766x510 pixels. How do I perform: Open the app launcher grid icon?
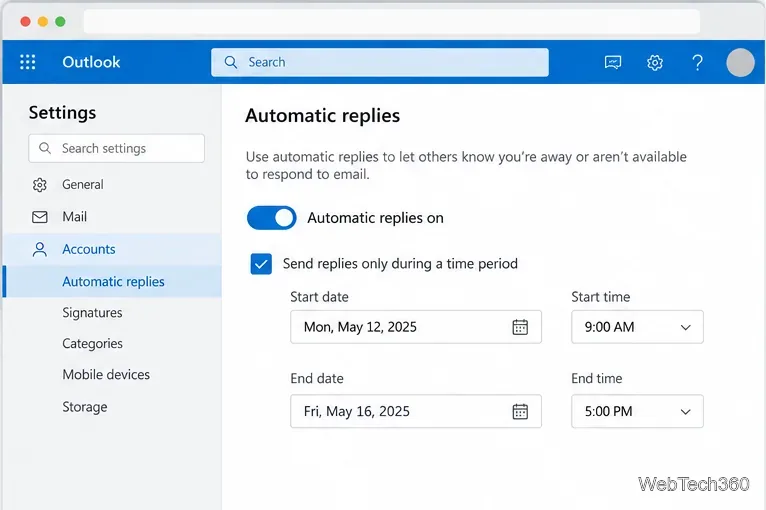[27, 62]
